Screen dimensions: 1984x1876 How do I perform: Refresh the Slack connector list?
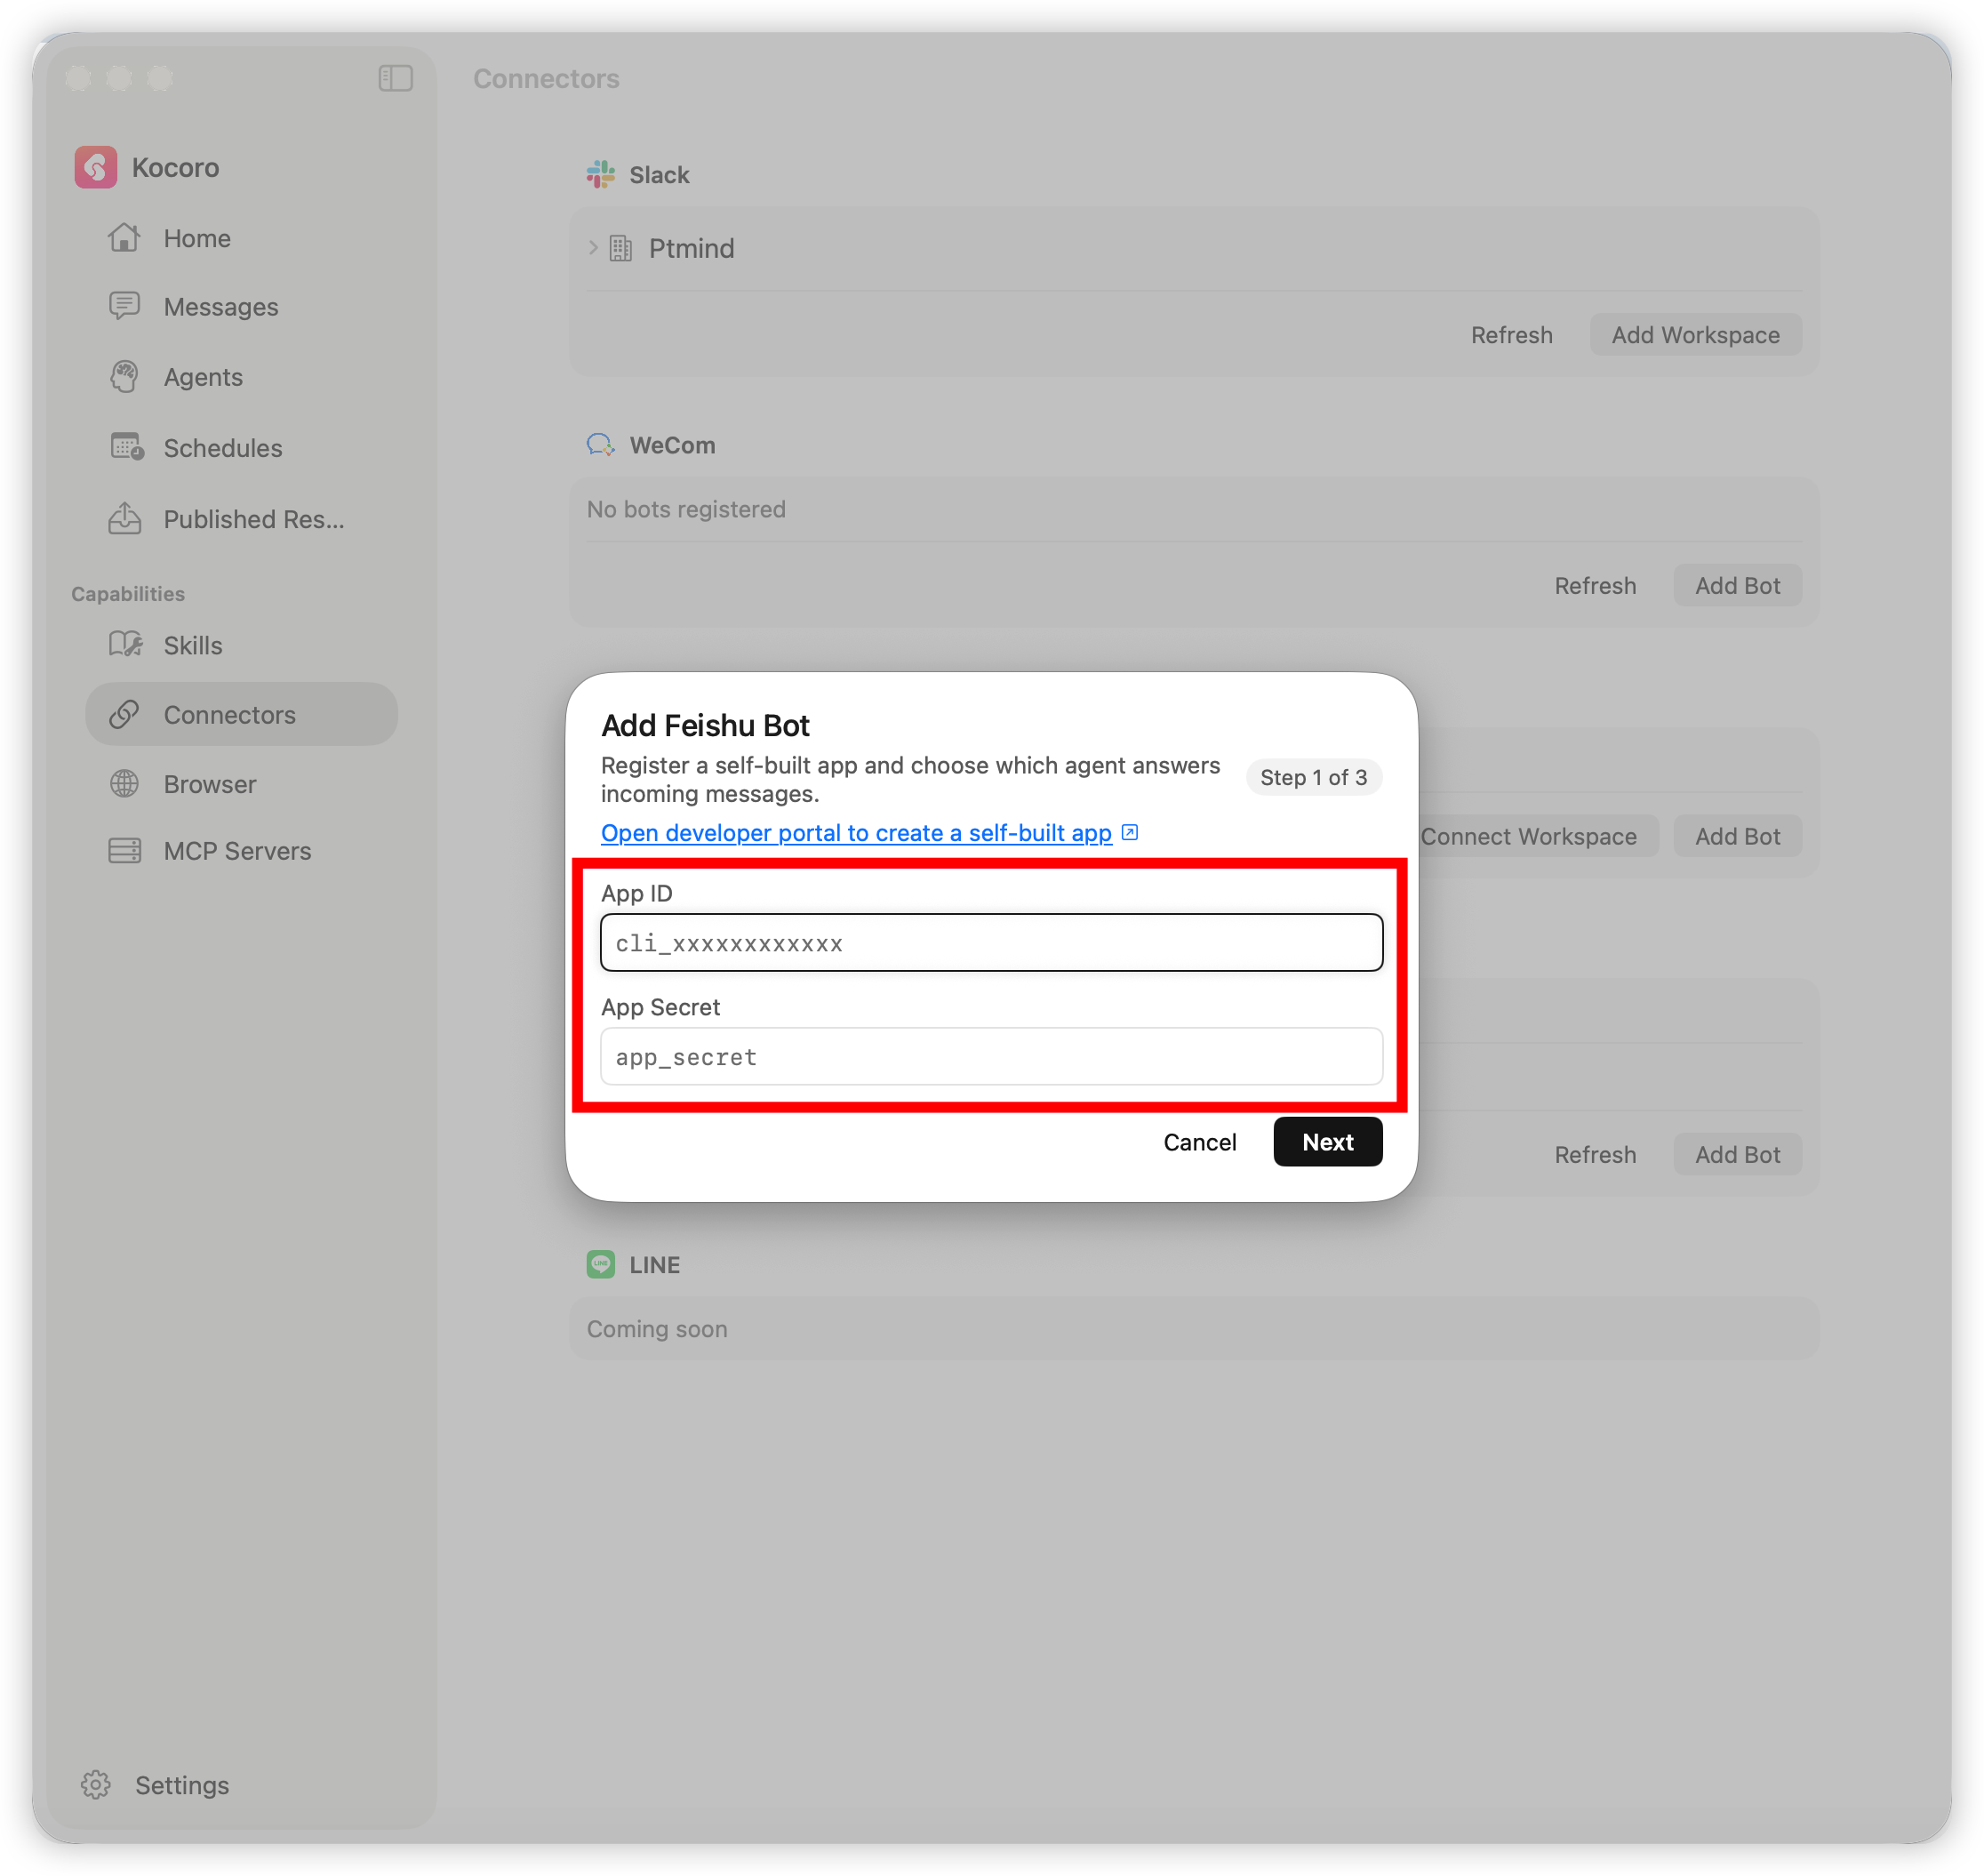pos(1511,335)
